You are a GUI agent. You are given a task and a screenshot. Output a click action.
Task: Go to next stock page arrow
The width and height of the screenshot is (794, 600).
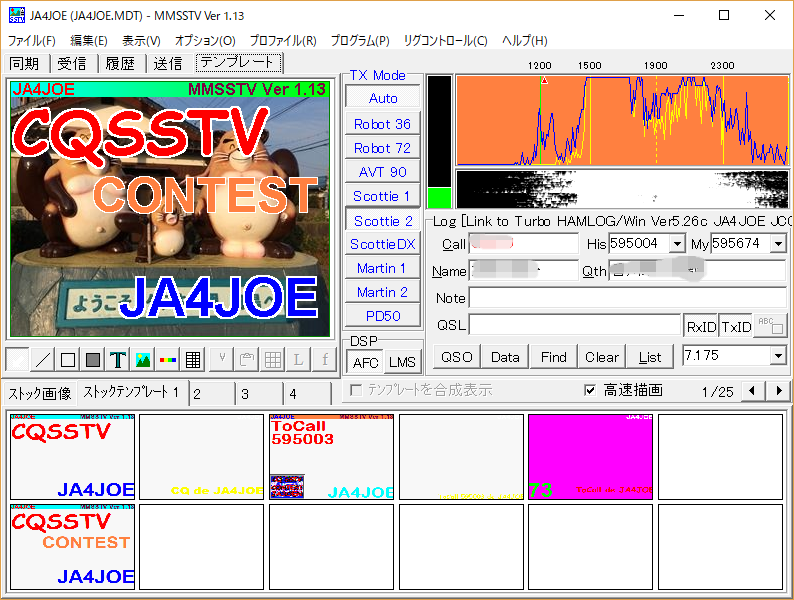tap(779, 390)
